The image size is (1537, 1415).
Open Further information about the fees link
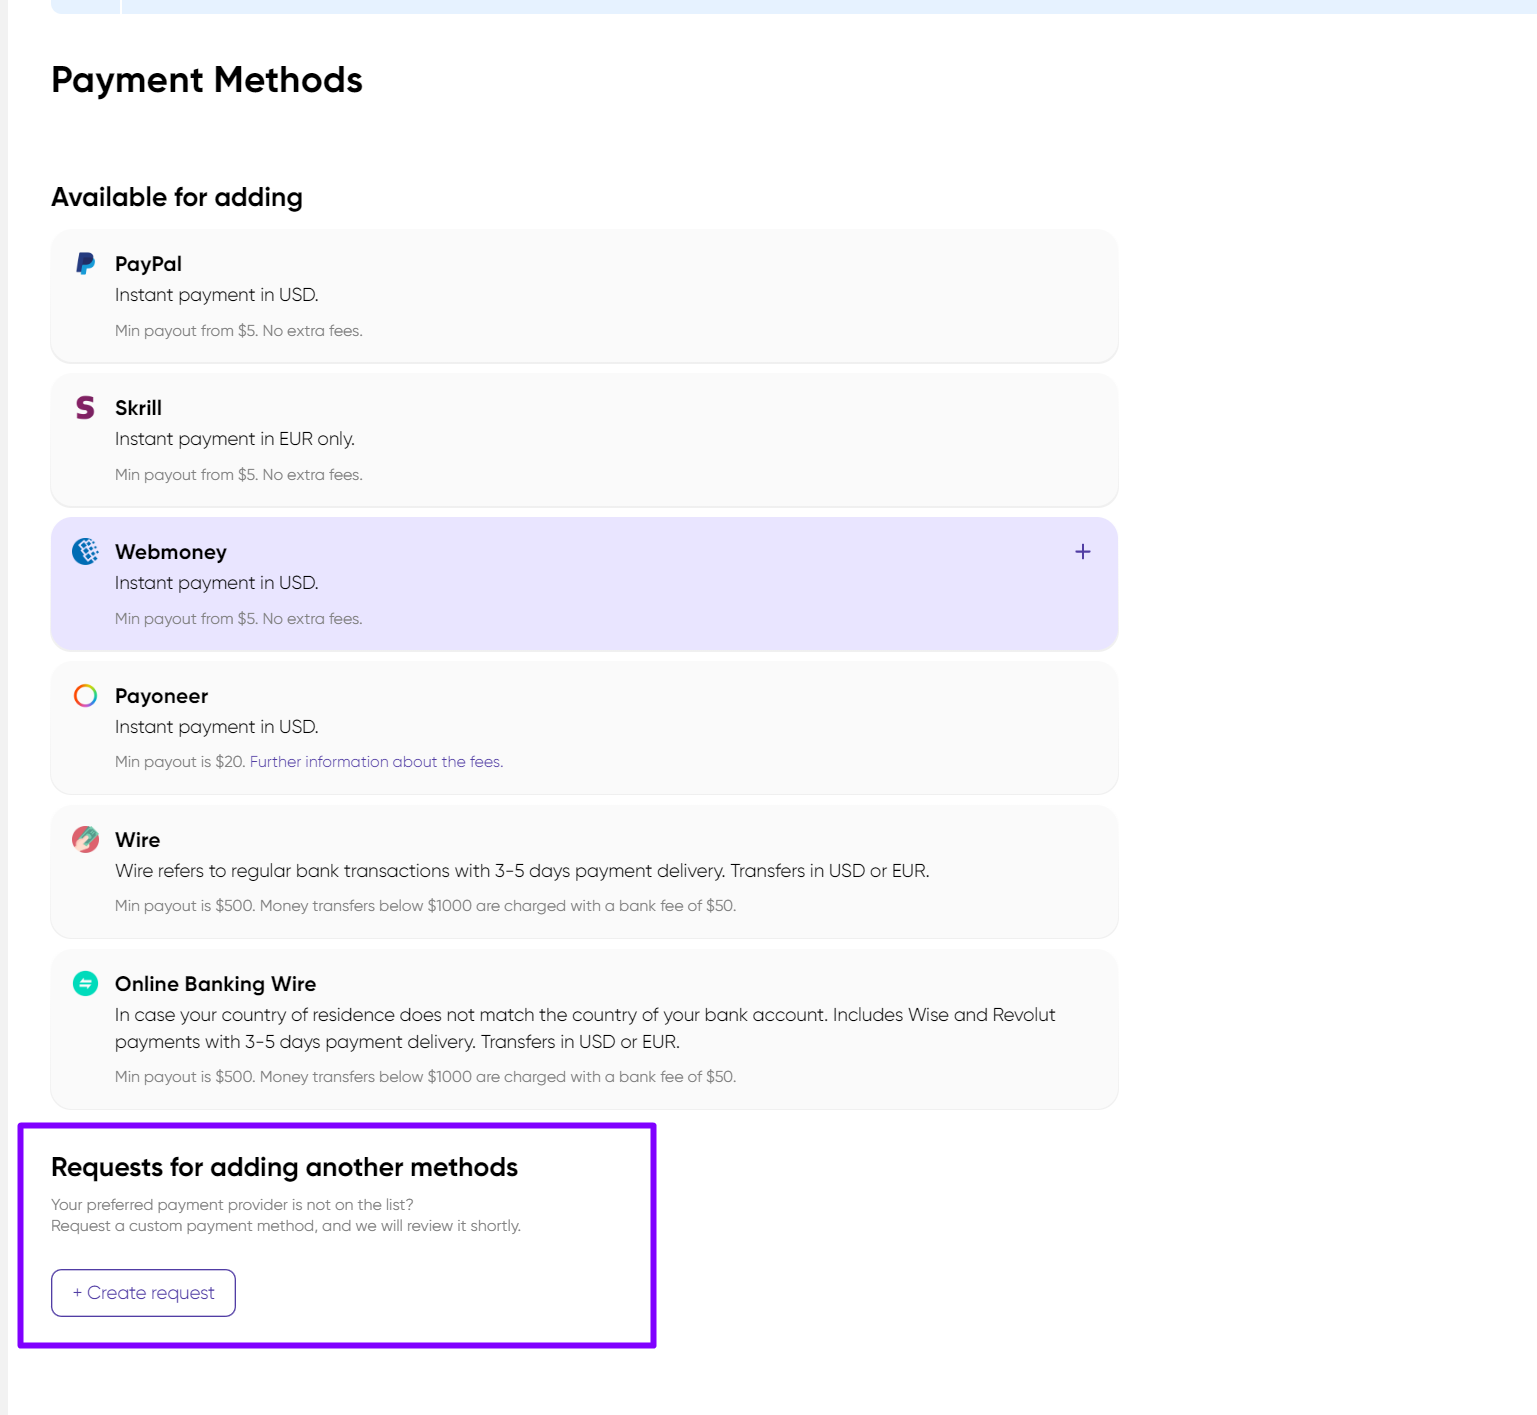point(376,762)
